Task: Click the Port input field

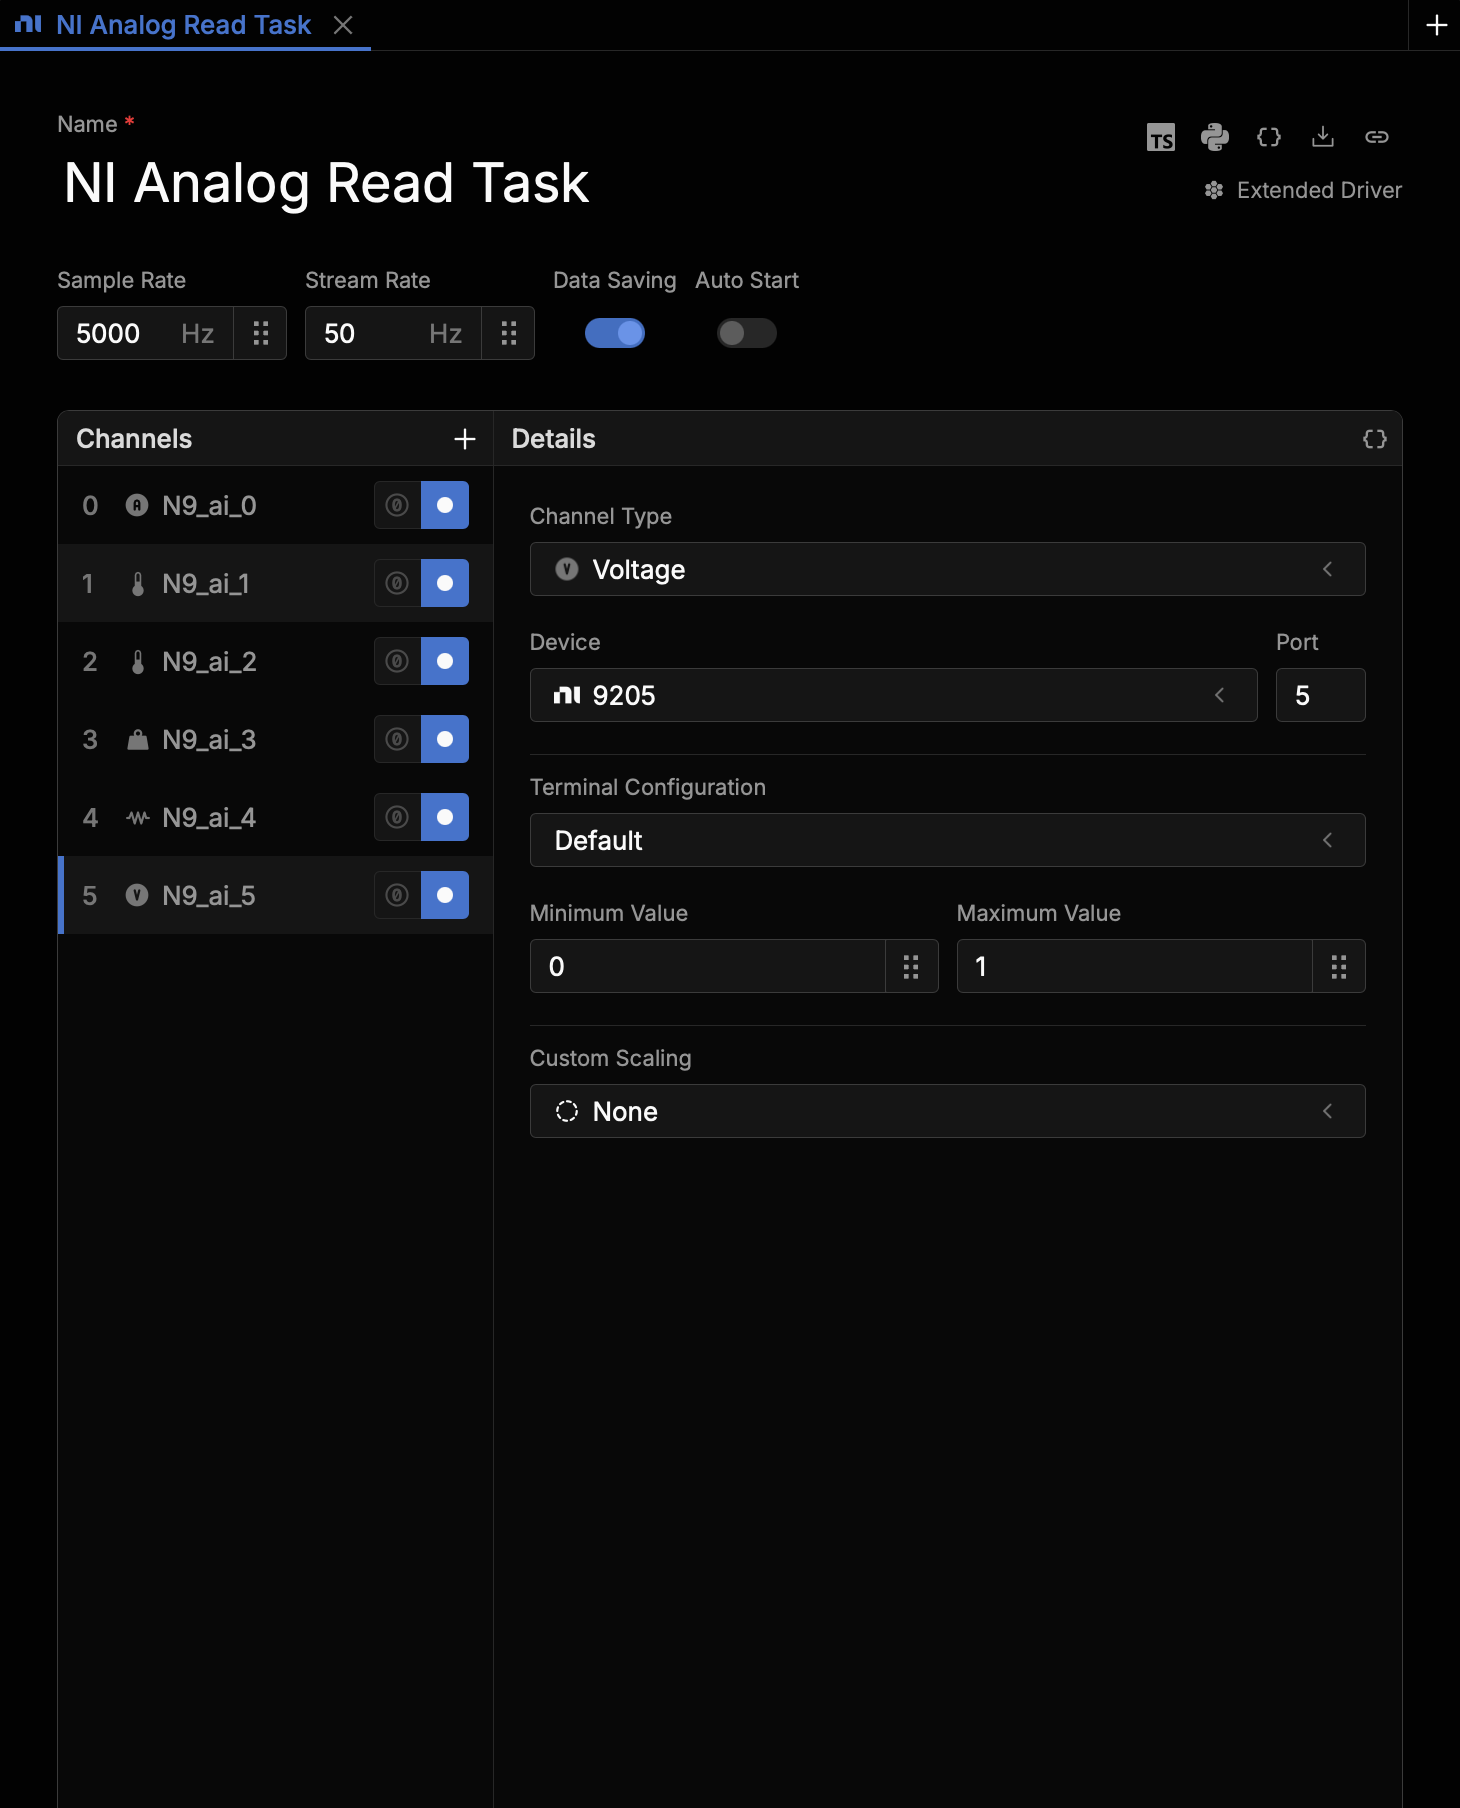Action: point(1320,695)
